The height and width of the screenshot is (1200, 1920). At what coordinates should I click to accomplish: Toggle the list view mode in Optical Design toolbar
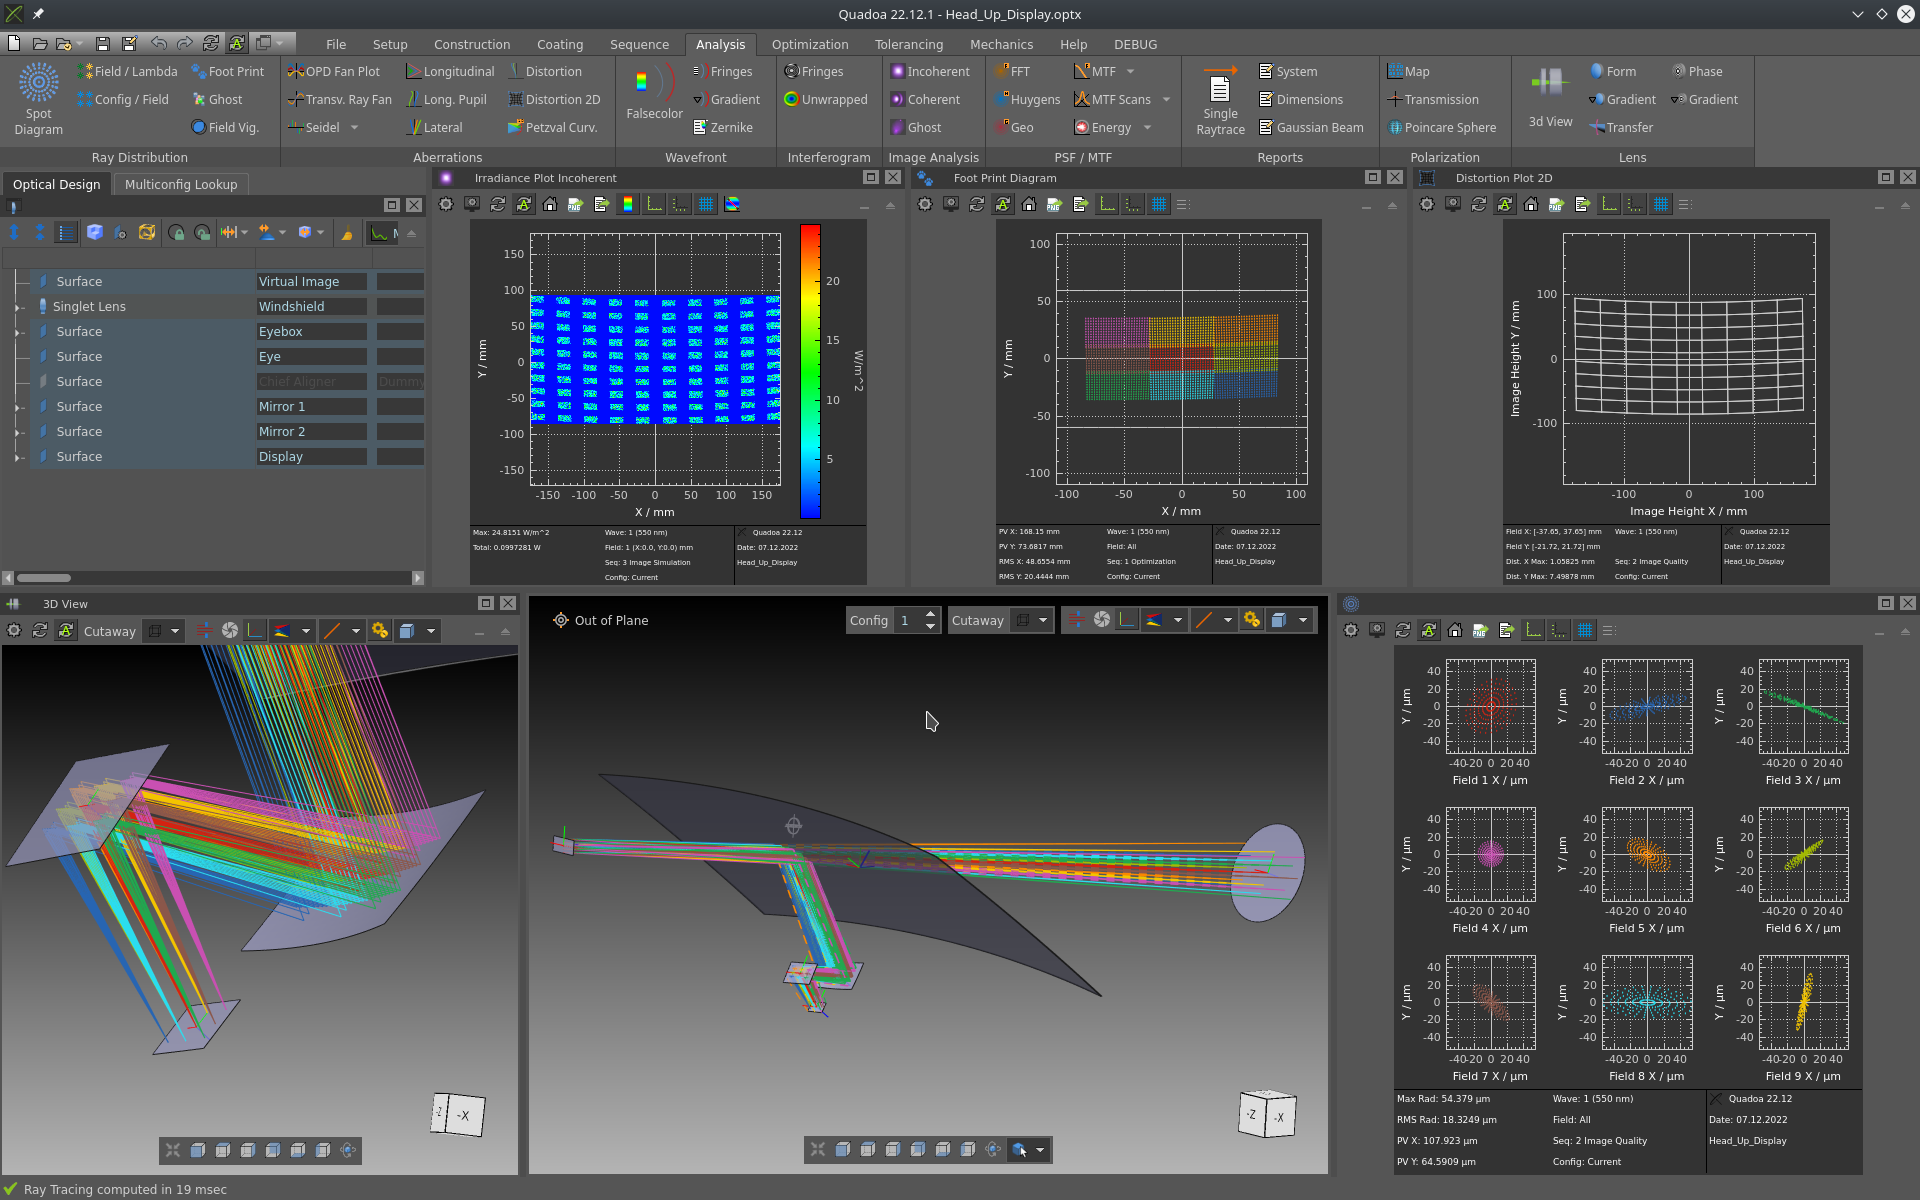point(66,232)
